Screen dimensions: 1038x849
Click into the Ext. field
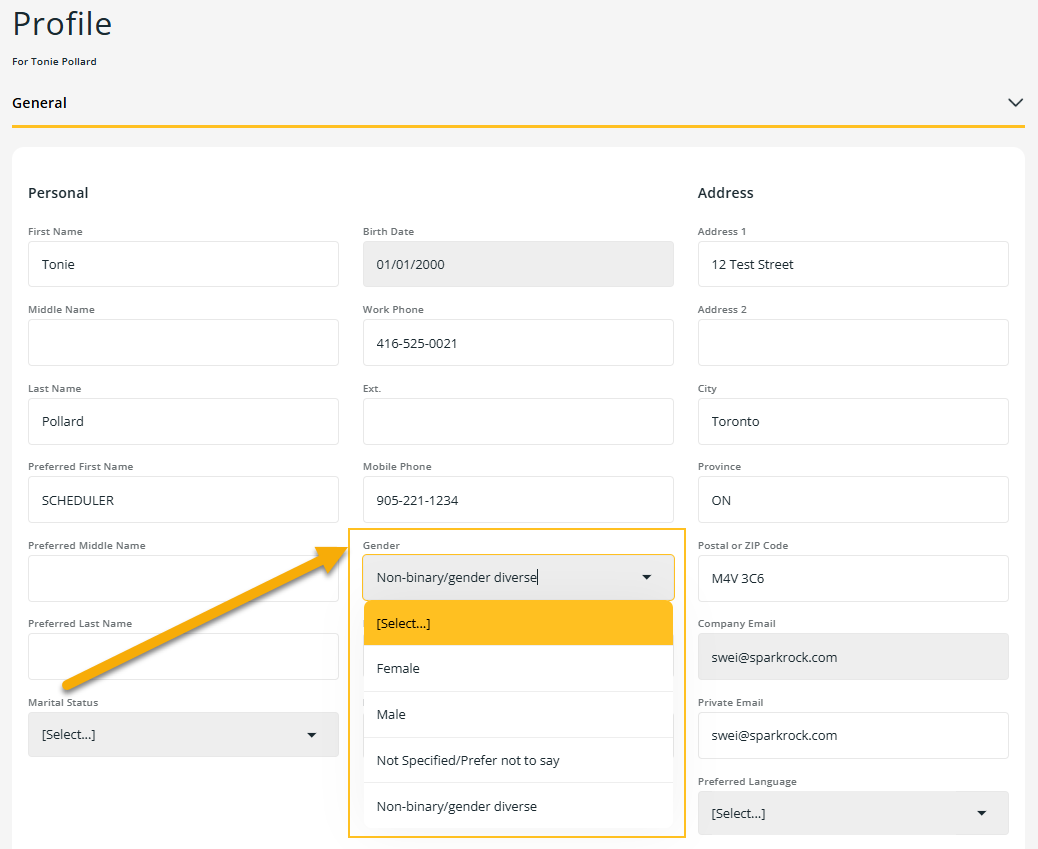click(x=518, y=421)
